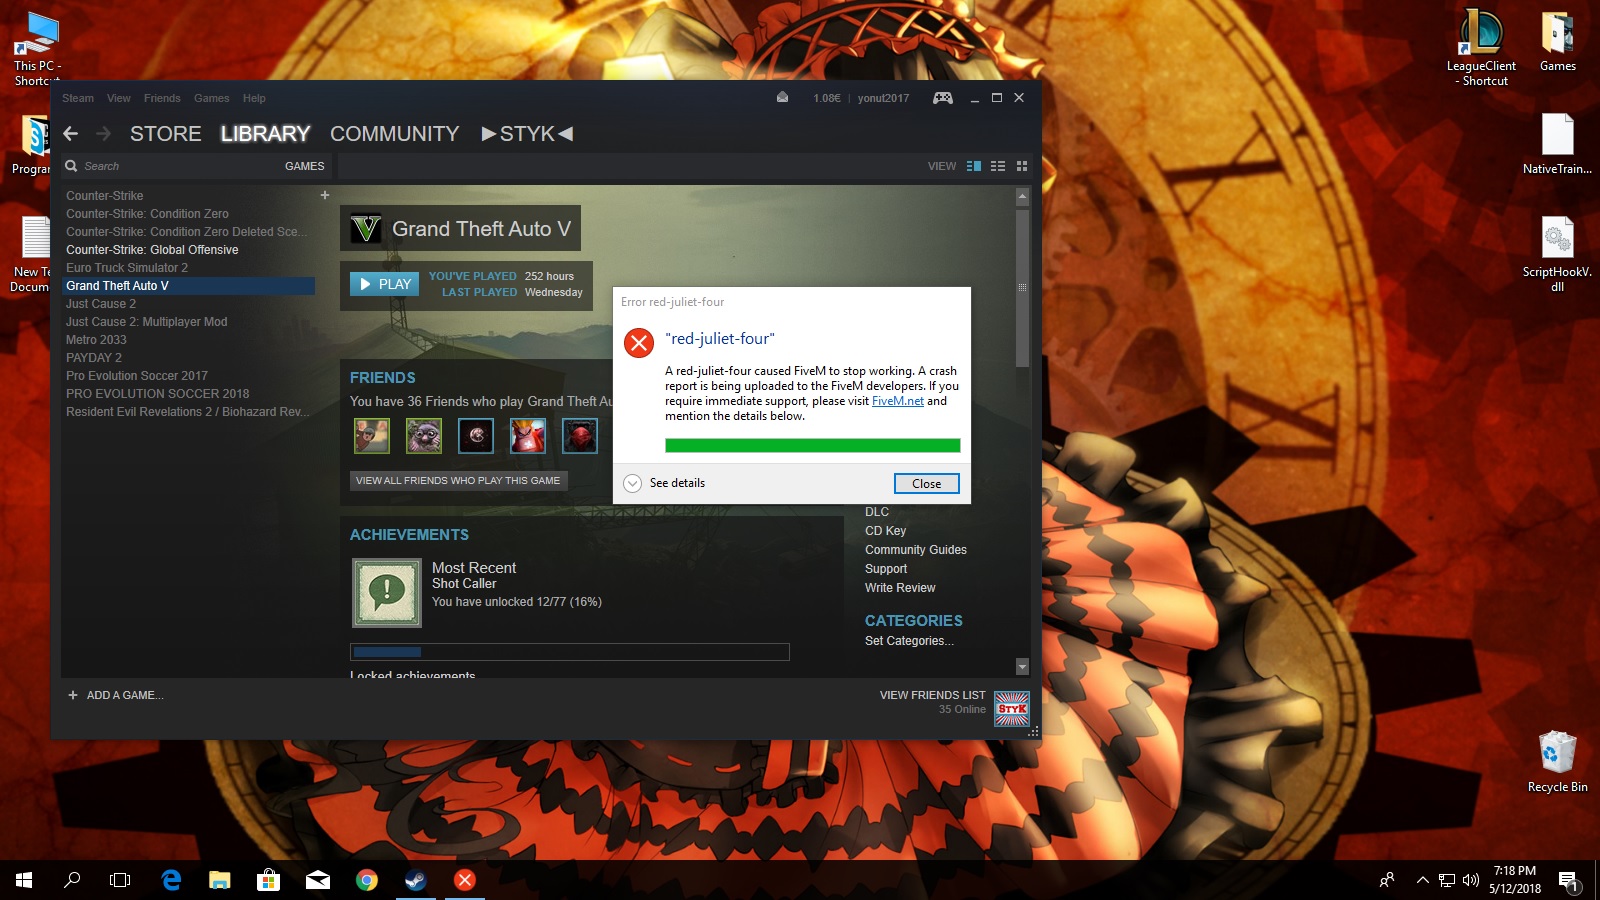Image resolution: width=1600 pixels, height=900 pixels.
Task: Select NativeTrainer file on desktop
Action: (x=1557, y=144)
